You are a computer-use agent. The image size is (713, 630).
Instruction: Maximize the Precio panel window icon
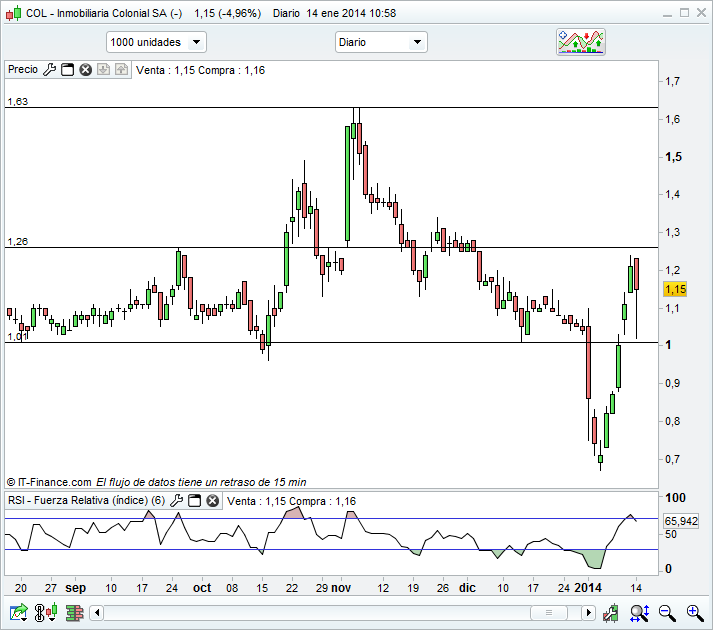coord(68,70)
